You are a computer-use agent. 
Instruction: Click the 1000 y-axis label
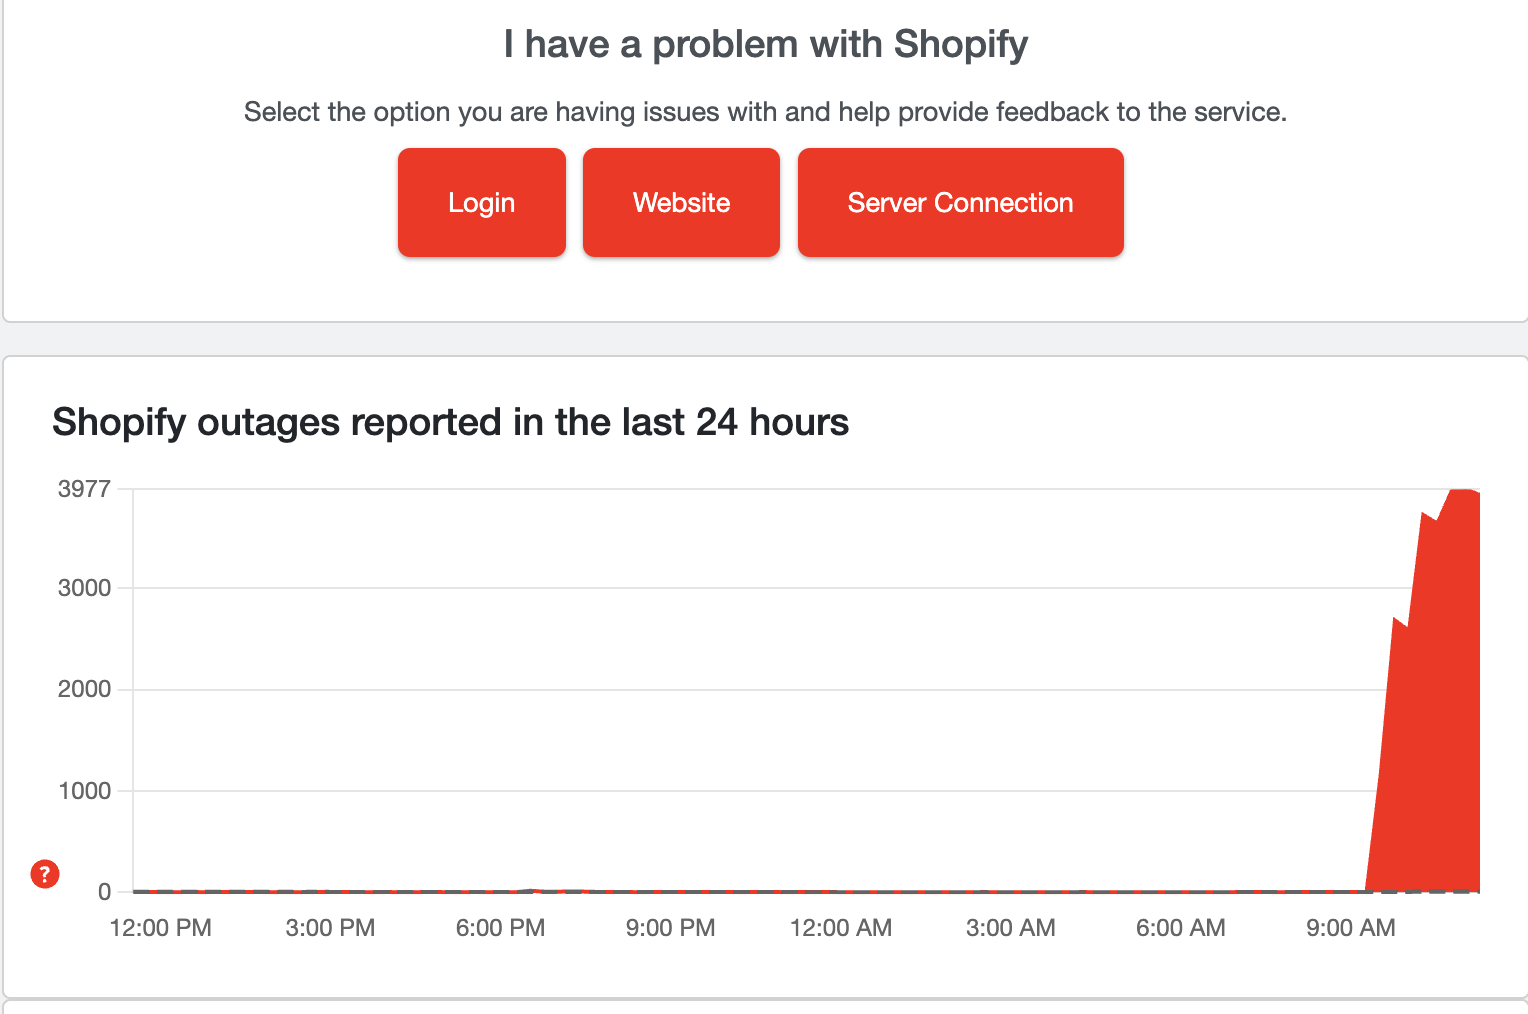pos(86,790)
